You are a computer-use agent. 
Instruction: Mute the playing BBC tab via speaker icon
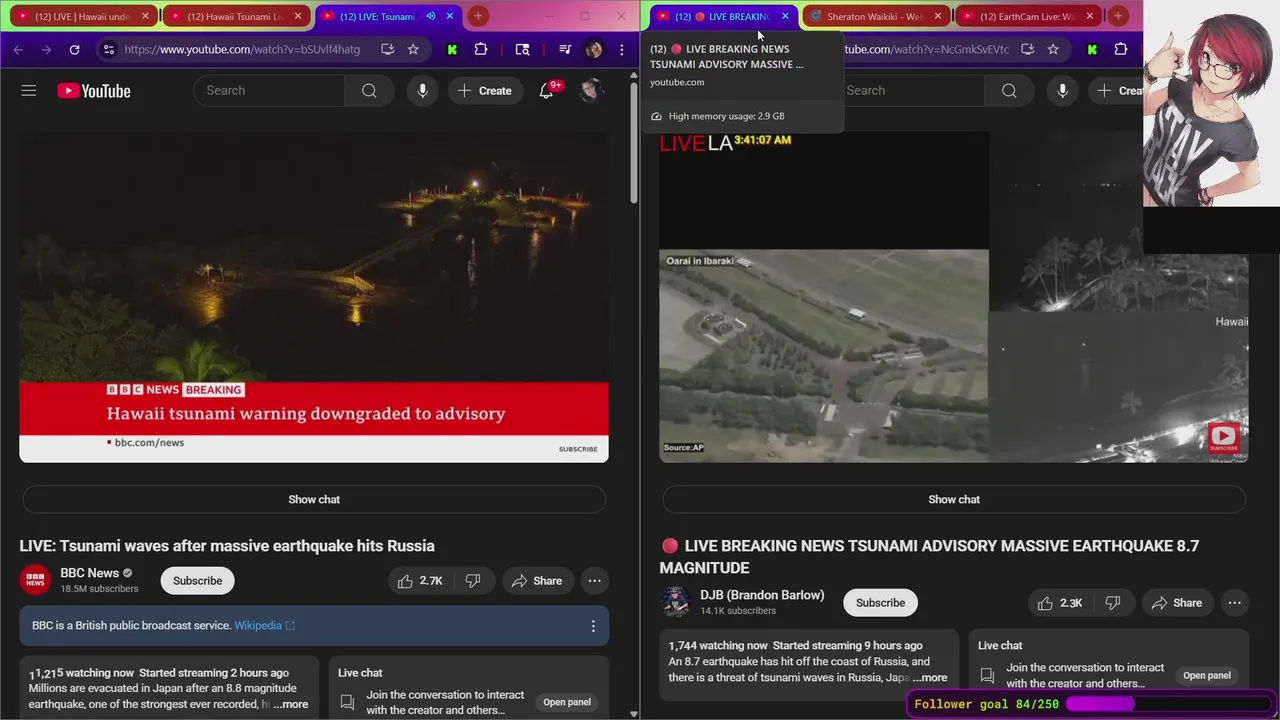point(431,16)
